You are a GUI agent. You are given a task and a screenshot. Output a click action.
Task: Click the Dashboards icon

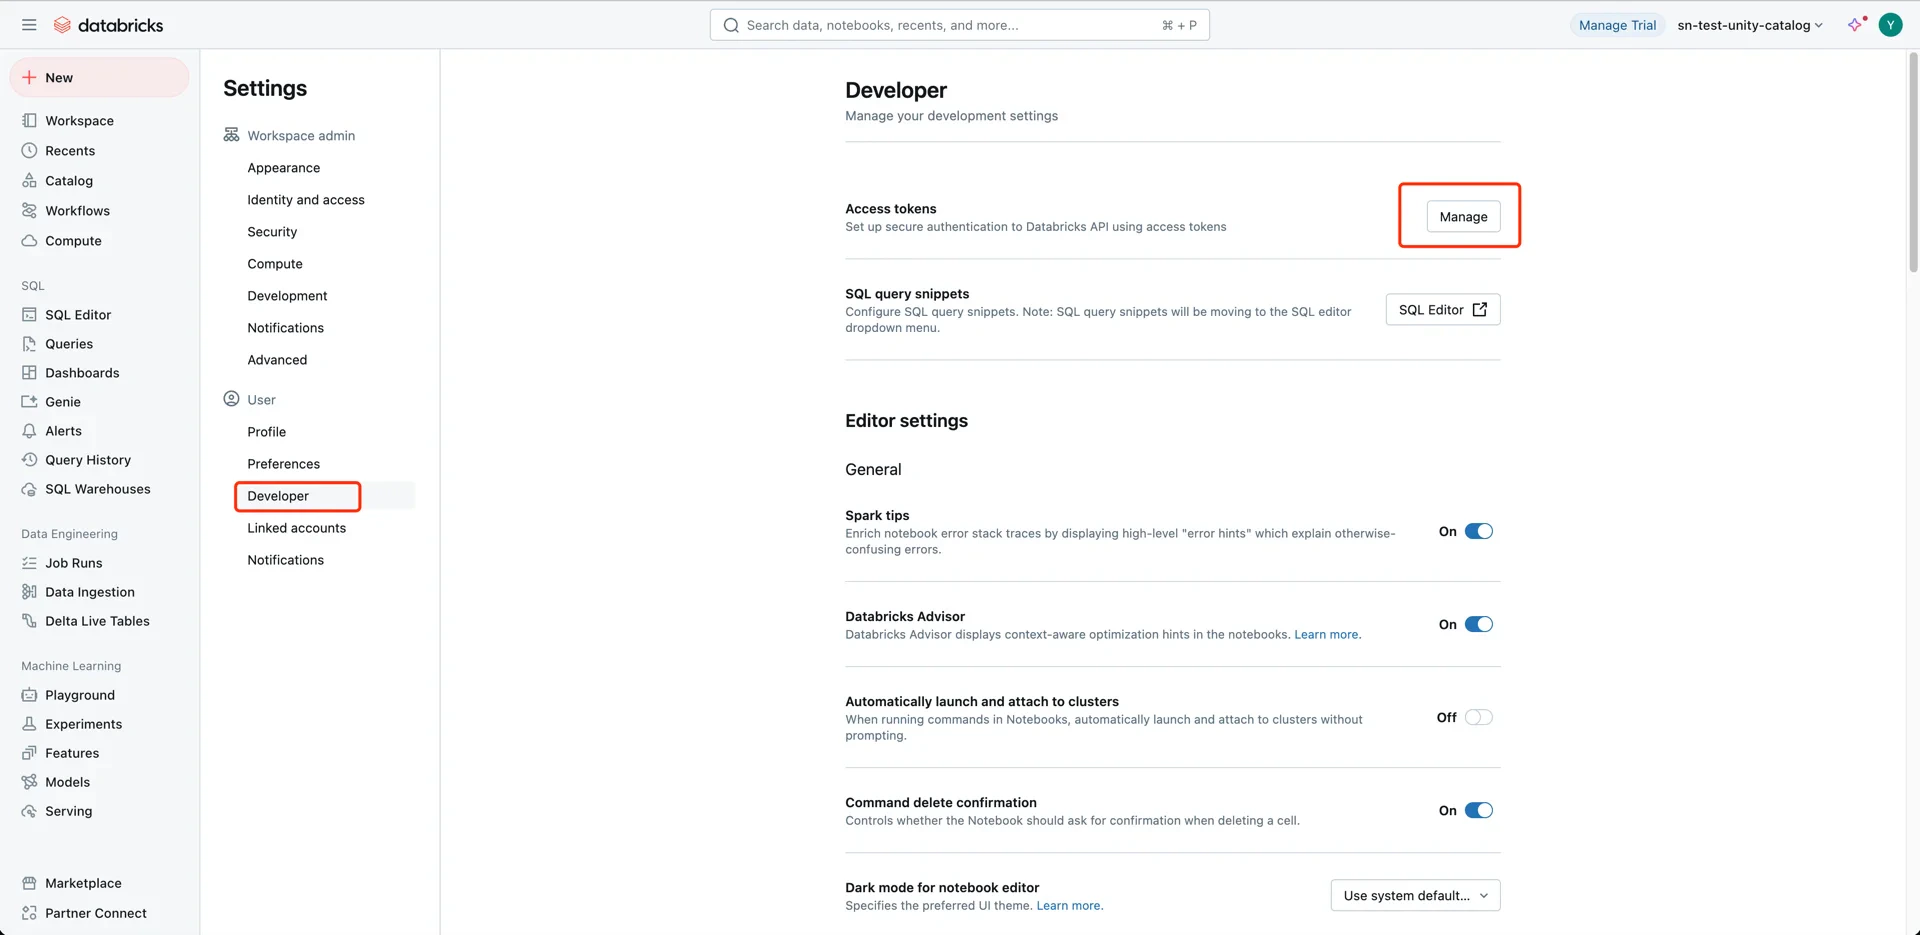(x=29, y=372)
